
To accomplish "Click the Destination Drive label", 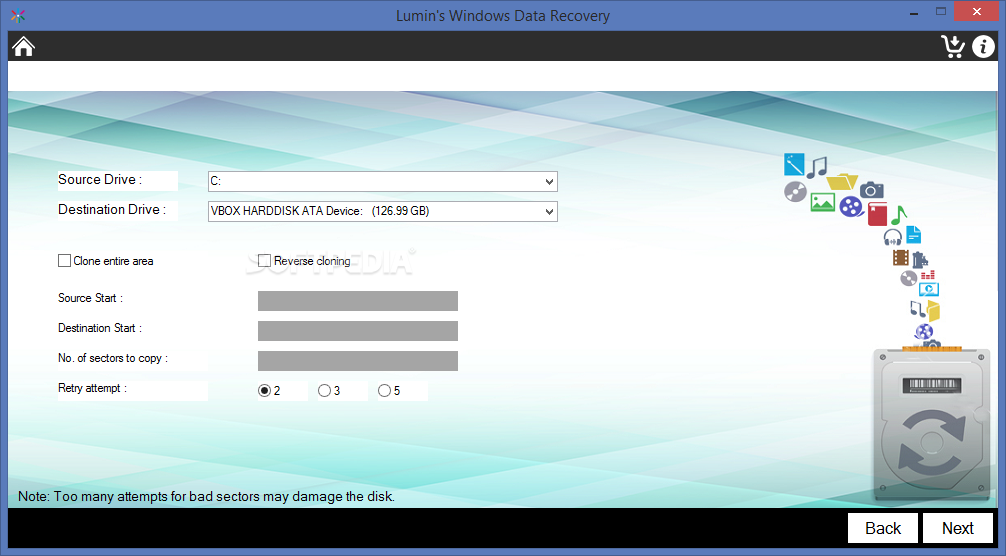I will point(112,210).
